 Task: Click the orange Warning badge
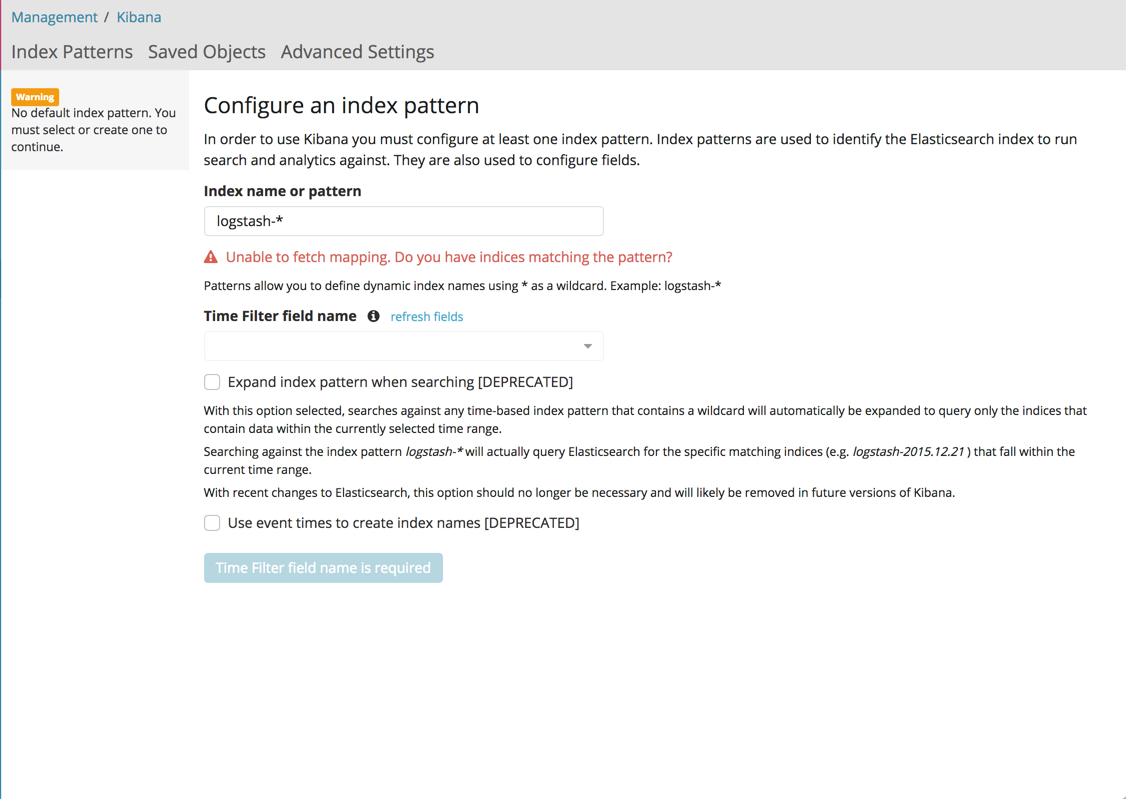(35, 97)
